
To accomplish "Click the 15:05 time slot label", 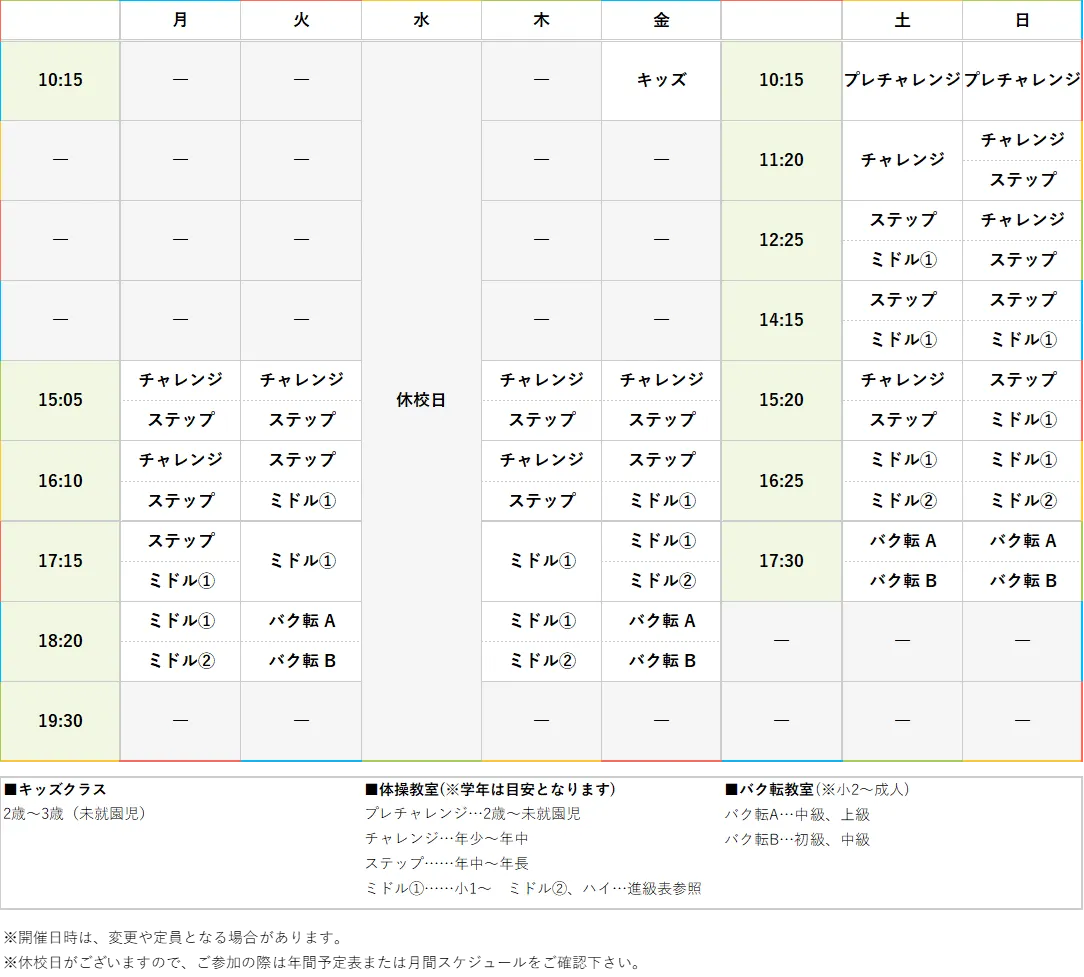I will [59, 400].
